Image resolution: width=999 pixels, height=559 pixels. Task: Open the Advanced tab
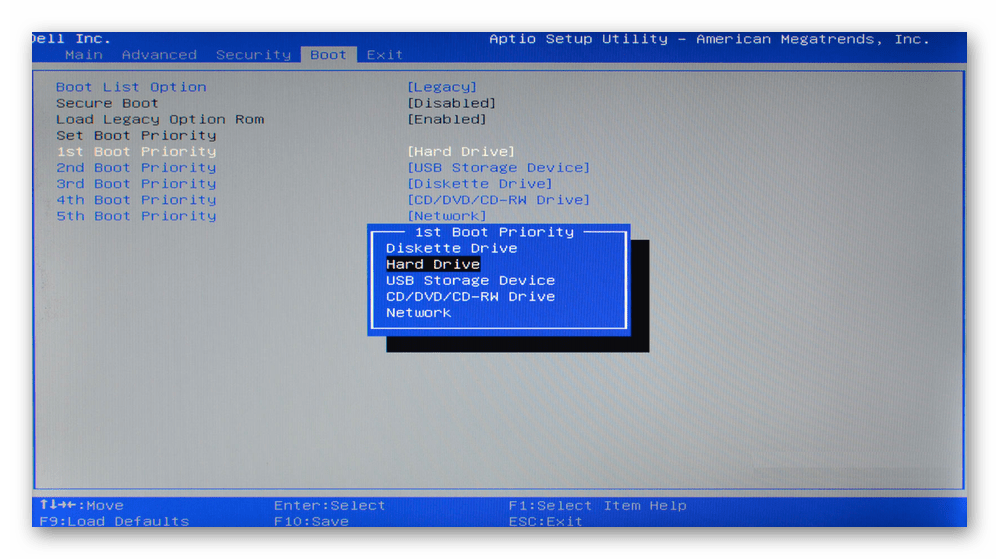159,55
